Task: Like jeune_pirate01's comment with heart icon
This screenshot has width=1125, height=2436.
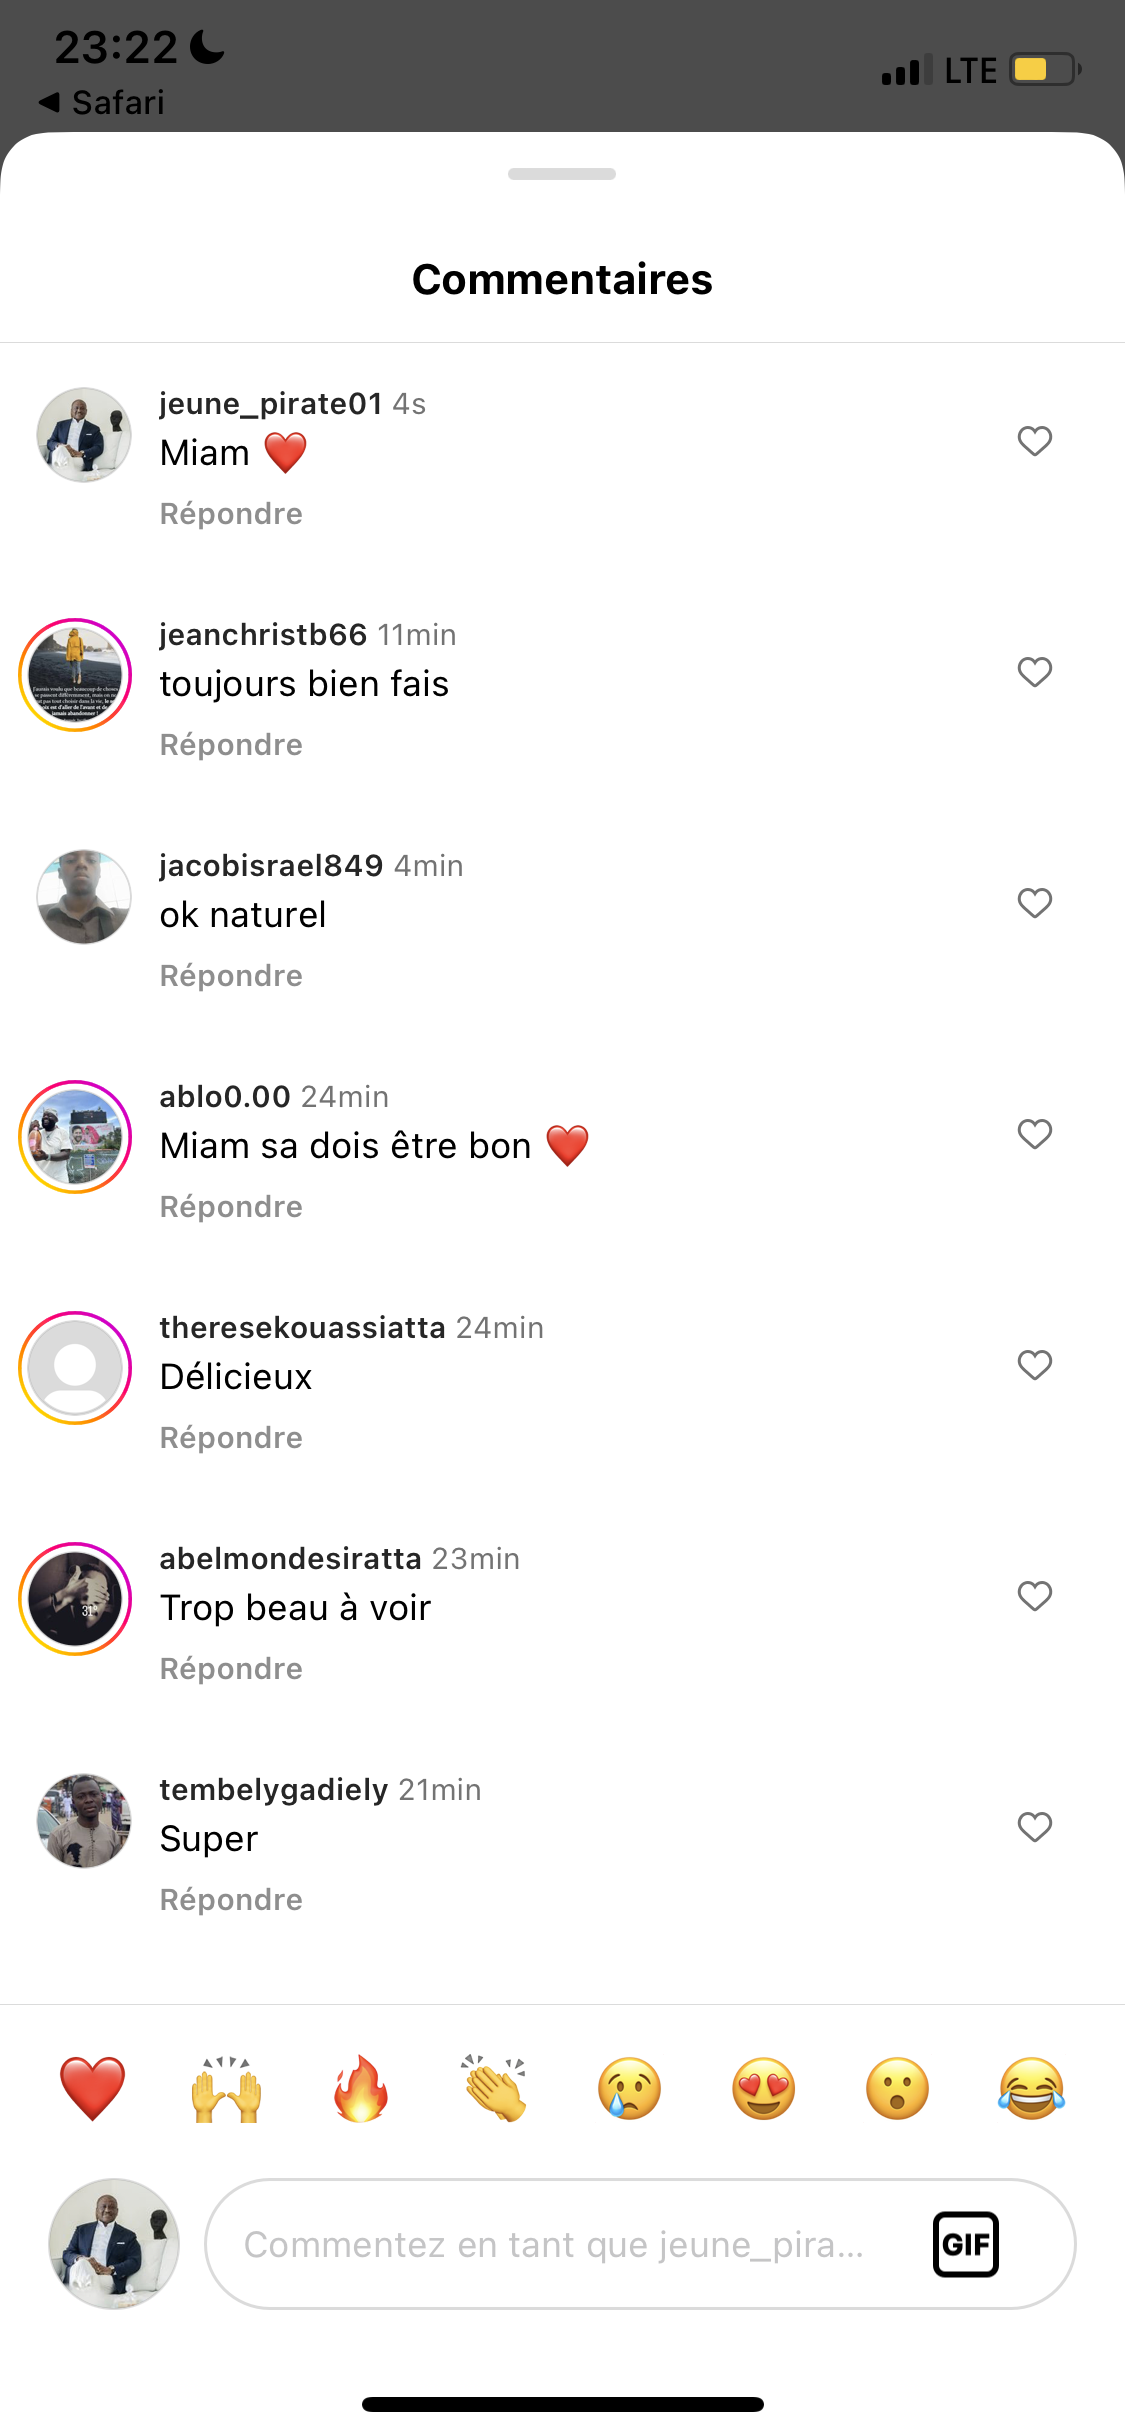Action: click(x=1034, y=441)
